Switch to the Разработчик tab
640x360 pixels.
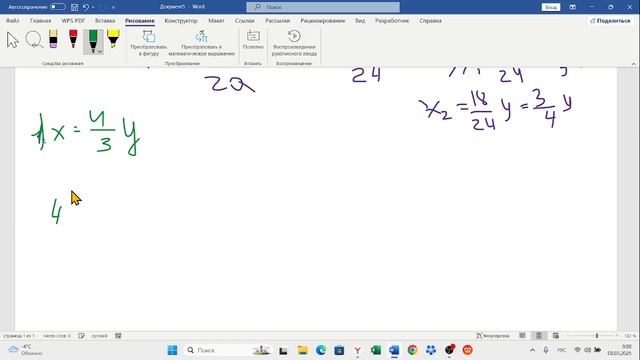point(392,21)
